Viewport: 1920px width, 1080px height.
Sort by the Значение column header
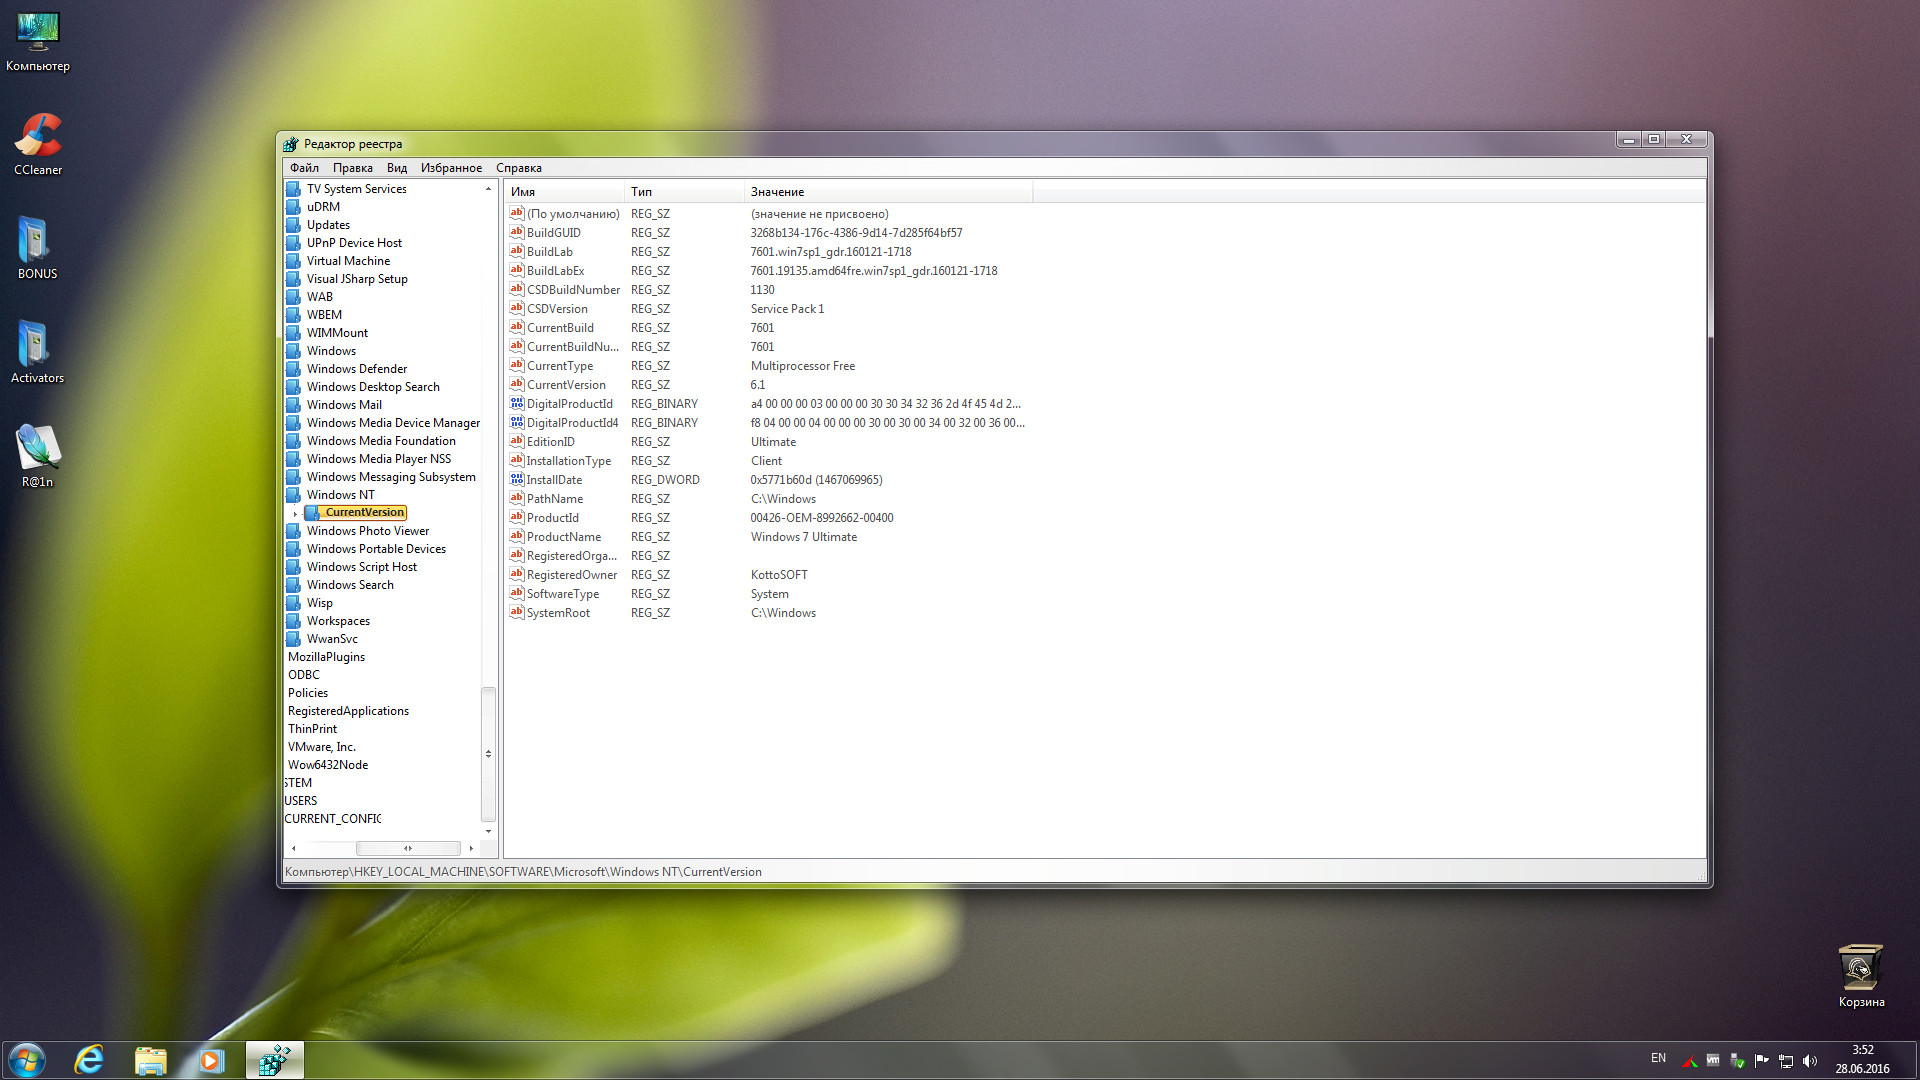(889, 192)
